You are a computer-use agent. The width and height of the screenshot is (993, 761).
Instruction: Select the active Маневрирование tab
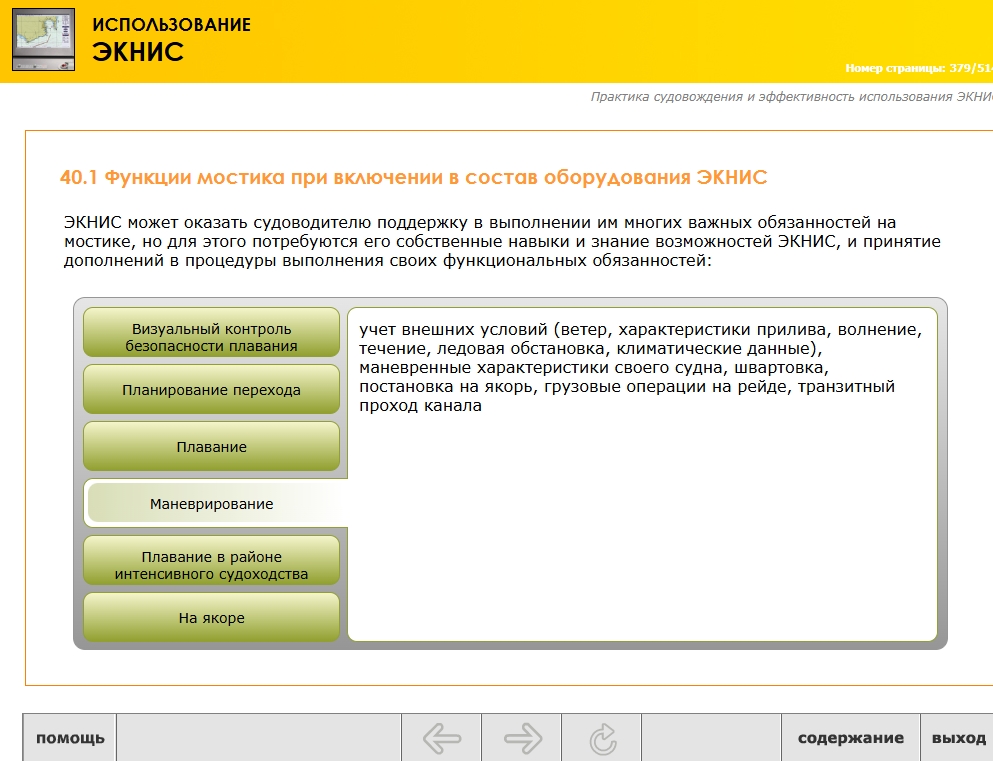pyautogui.click(x=215, y=503)
